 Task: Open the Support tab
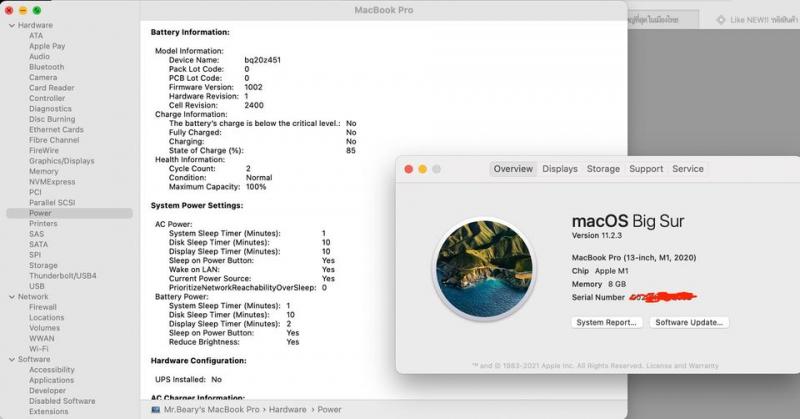click(x=646, y=169)
